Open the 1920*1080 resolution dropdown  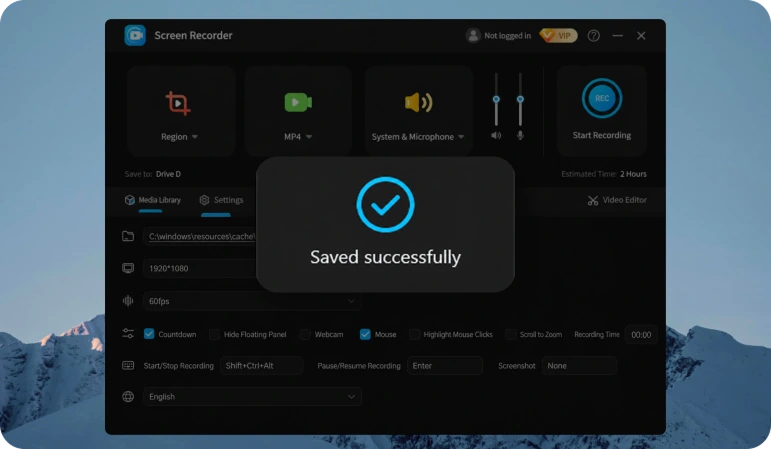200,269
